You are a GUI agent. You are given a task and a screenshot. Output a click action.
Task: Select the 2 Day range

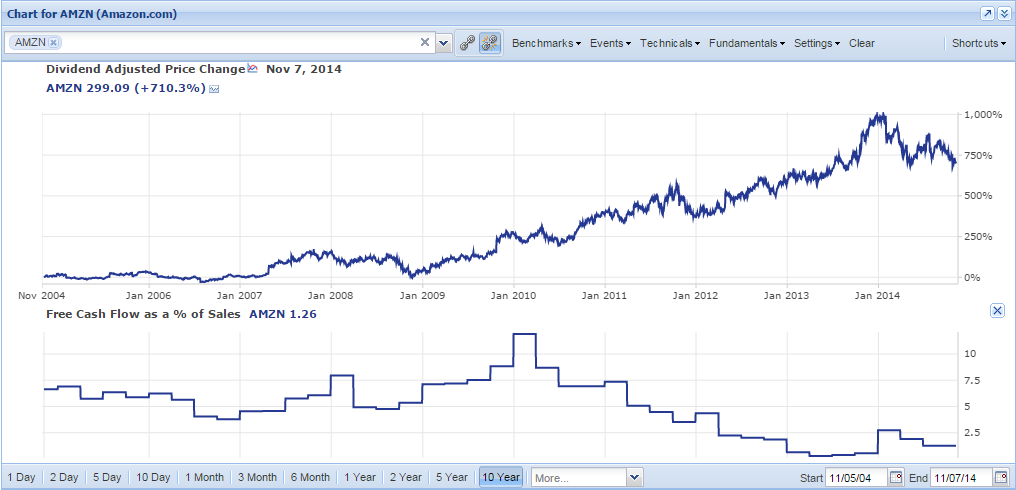point(64,477)
